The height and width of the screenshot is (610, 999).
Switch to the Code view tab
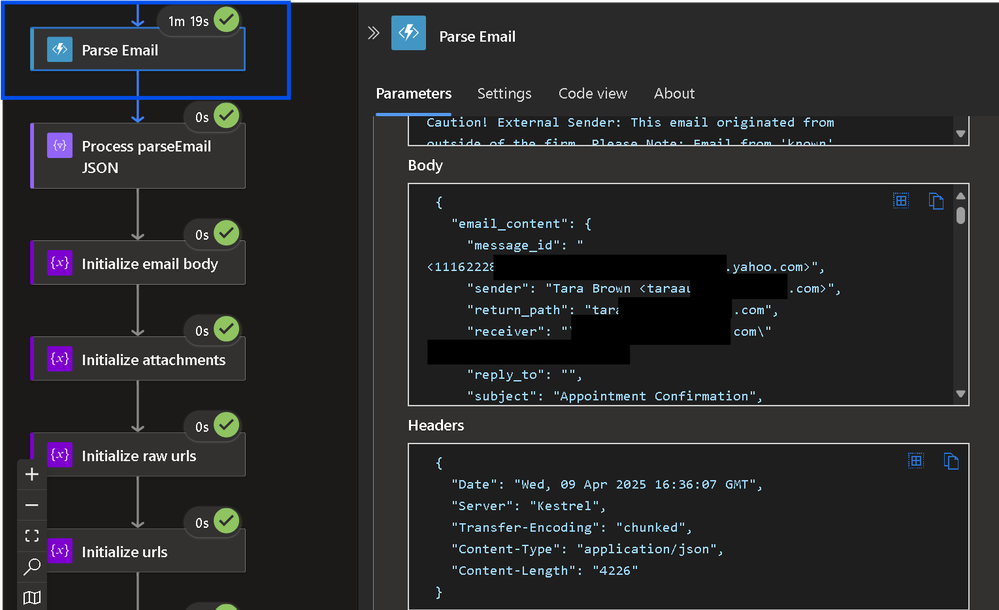[x=593, y=93]
